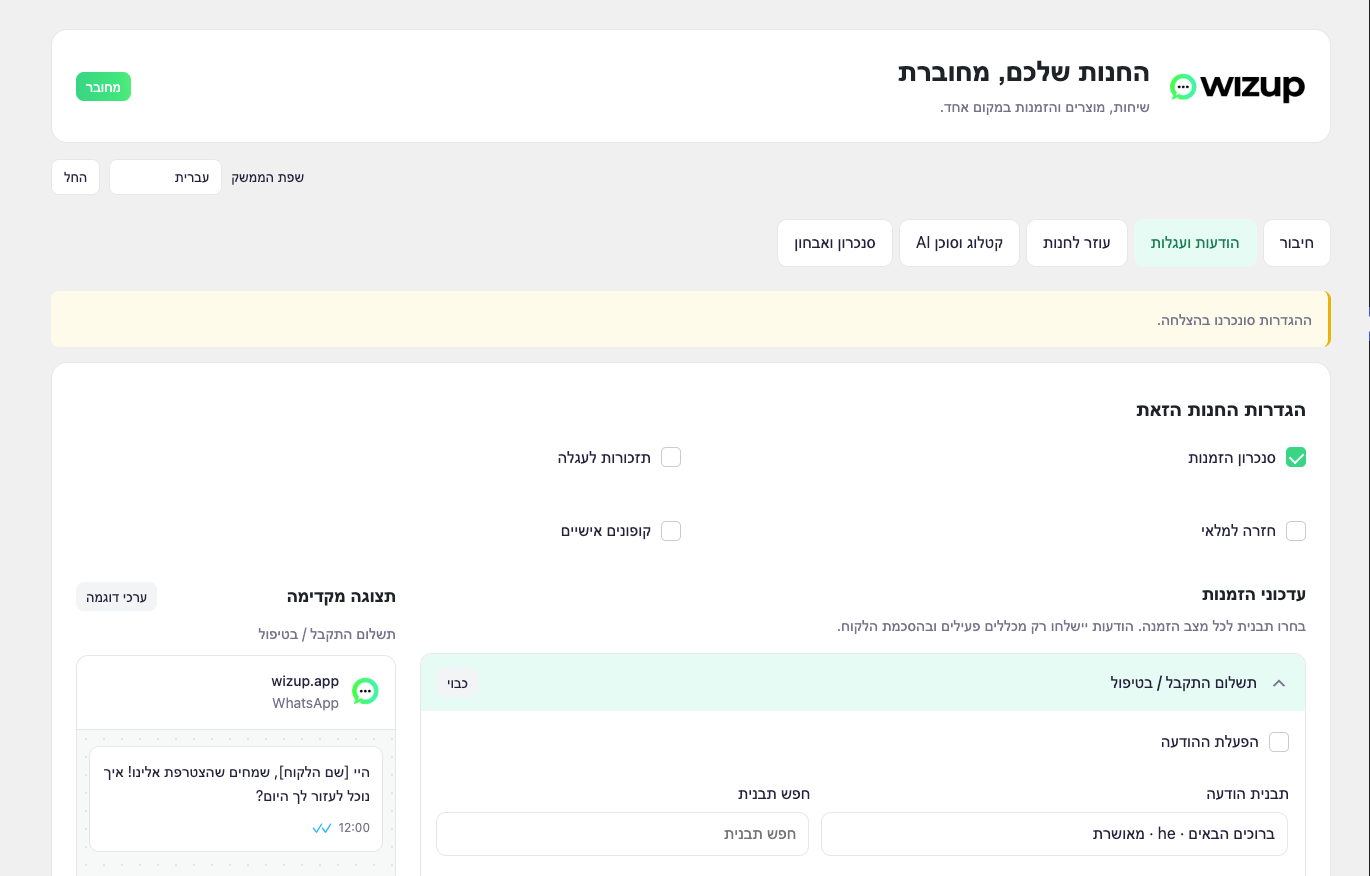1370x876 pixels.
Task: Click the 'החנות שלכם, מחוברת' page title
Action: (x=1023, y=73)
